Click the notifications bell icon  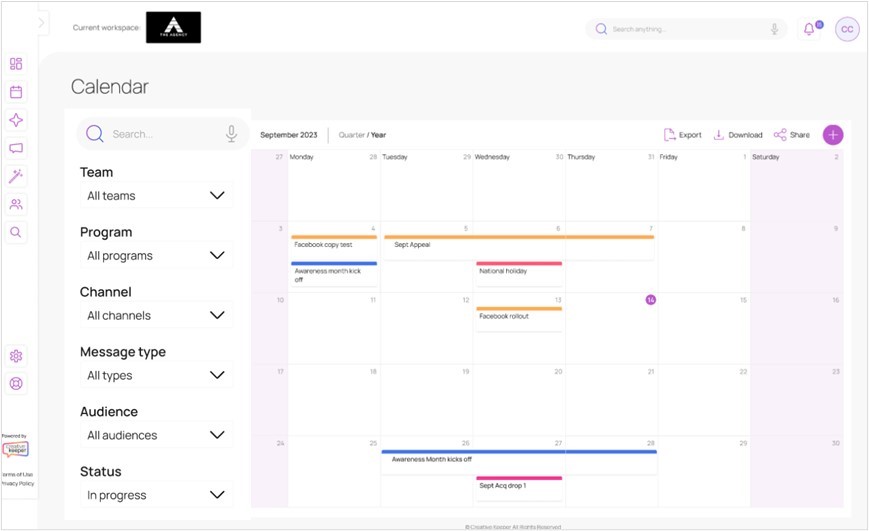809,29
